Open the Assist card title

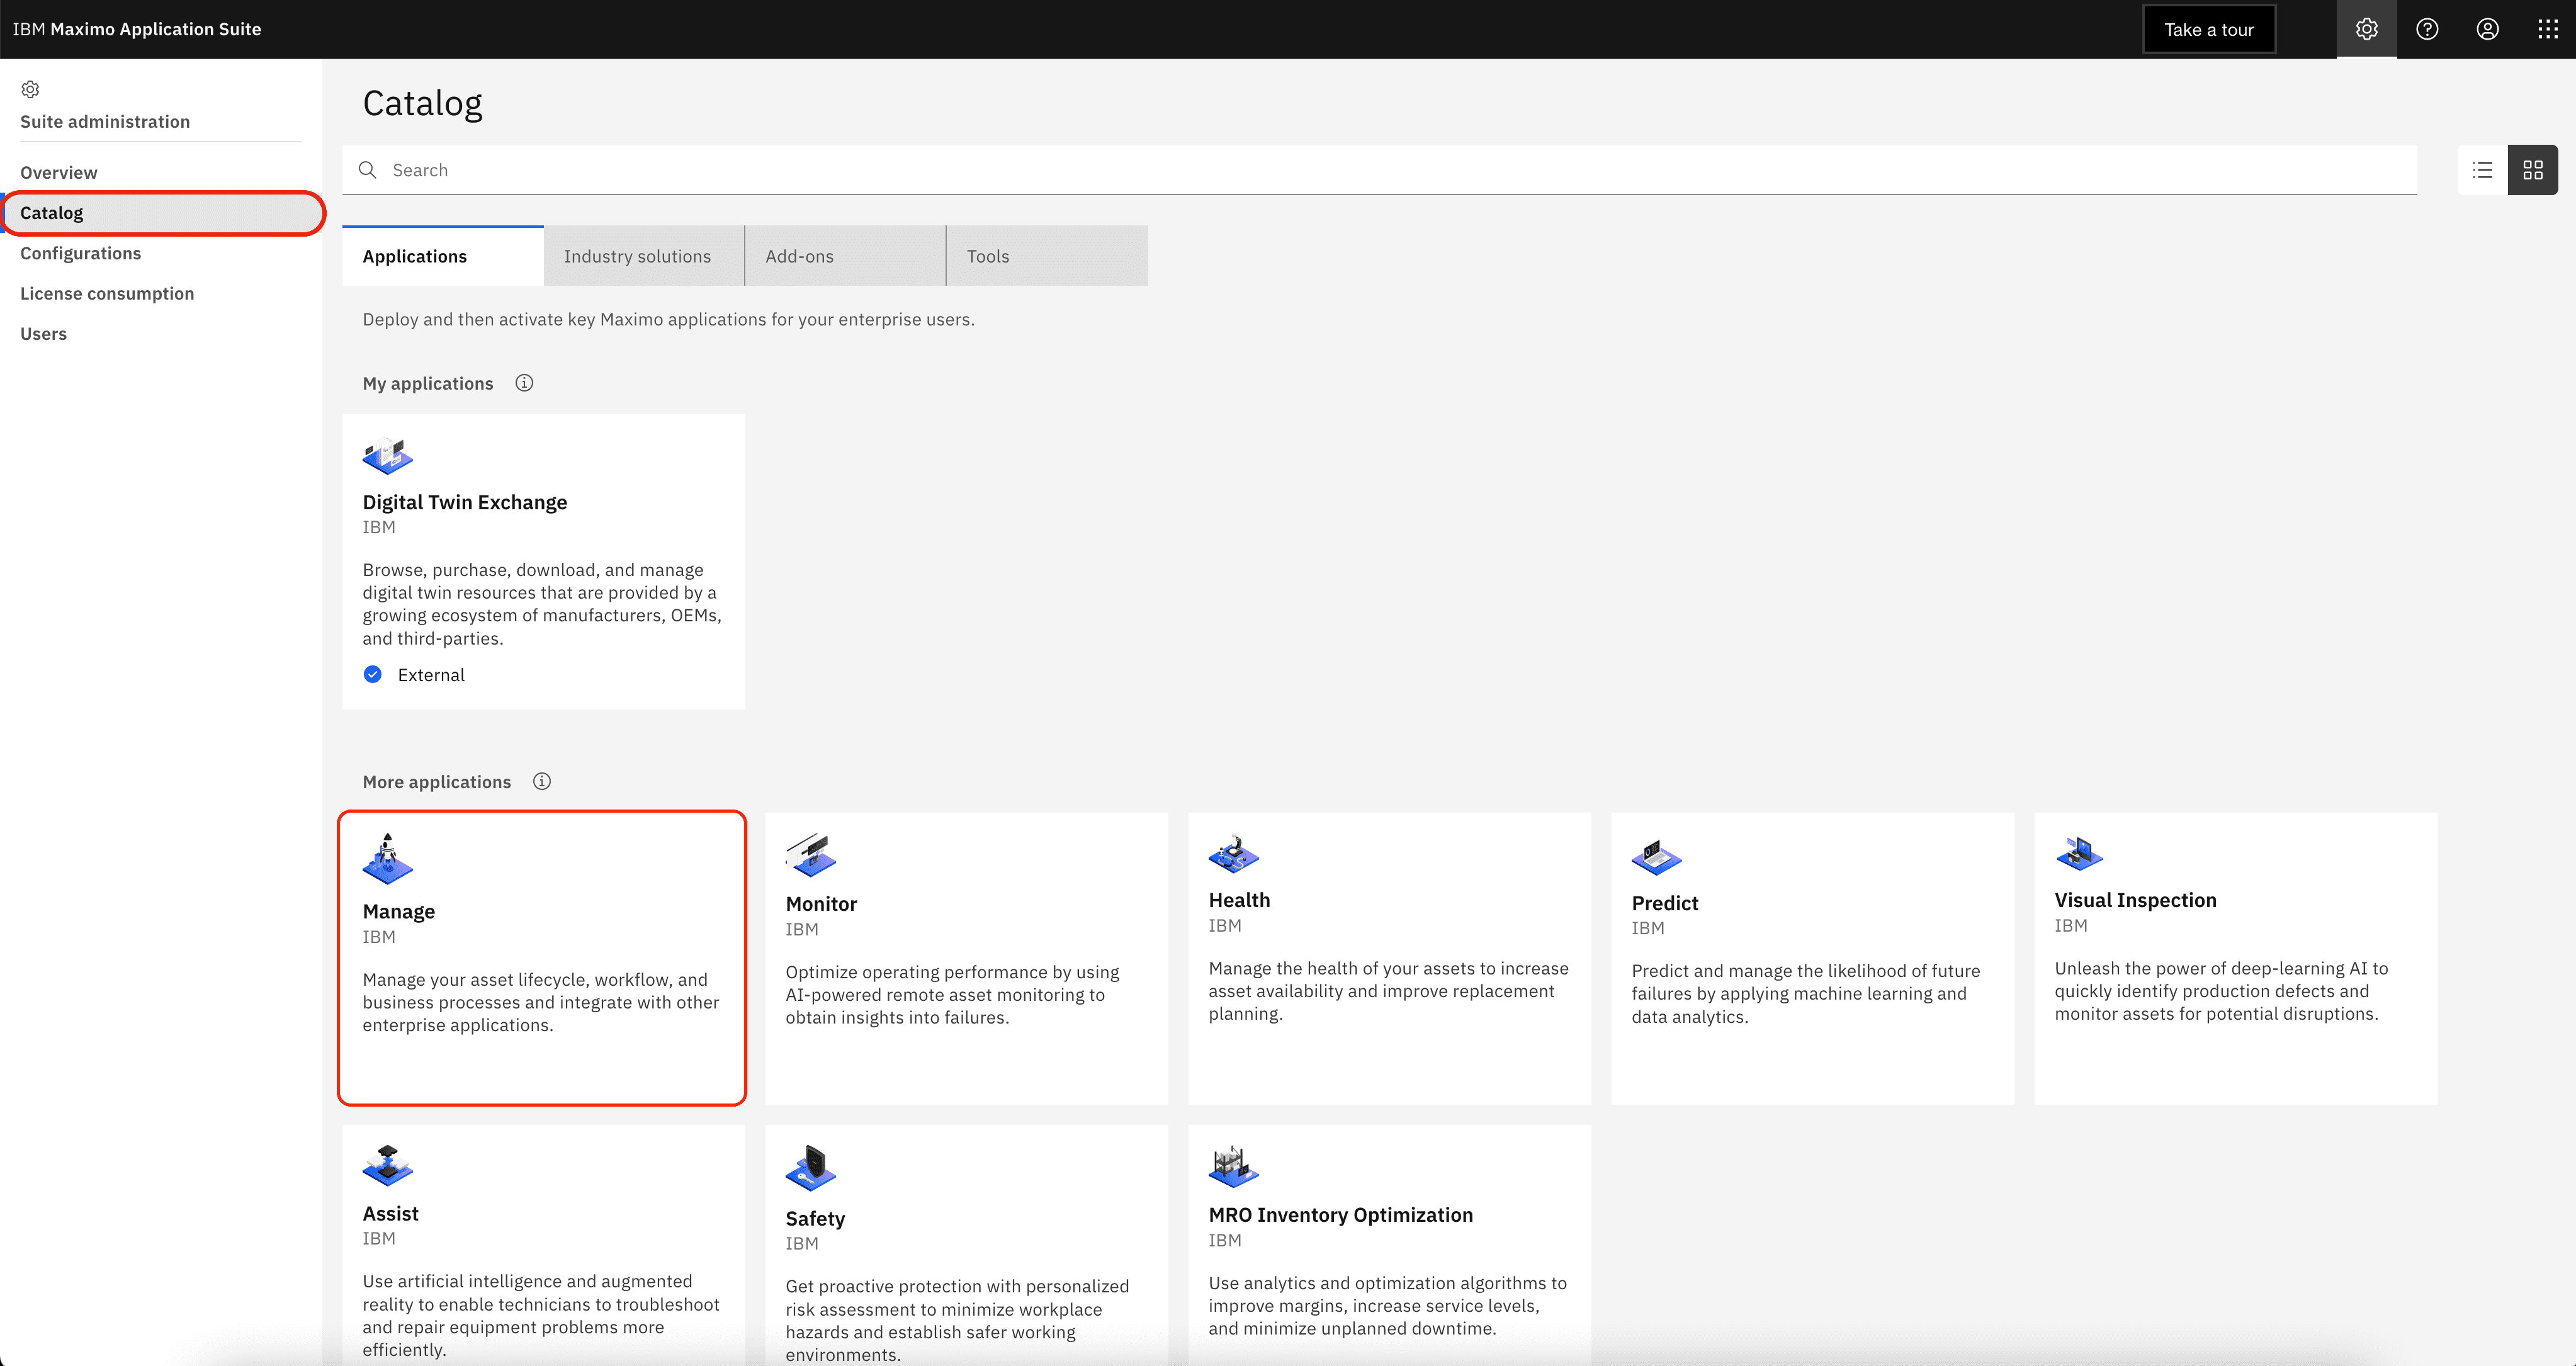tap(391, 1213)
